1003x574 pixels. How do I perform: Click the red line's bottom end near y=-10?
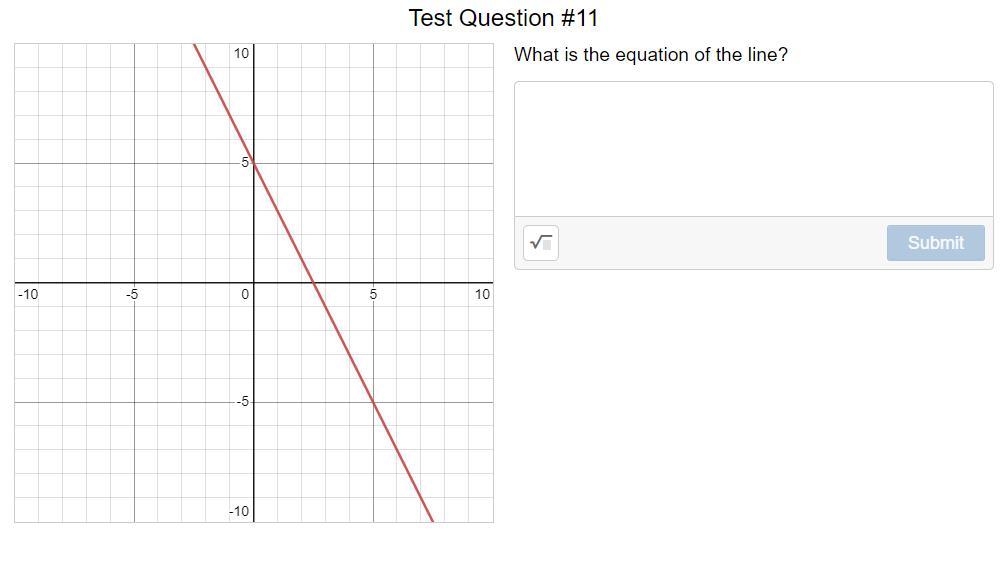pyautogui.click(x=432, y=519)
